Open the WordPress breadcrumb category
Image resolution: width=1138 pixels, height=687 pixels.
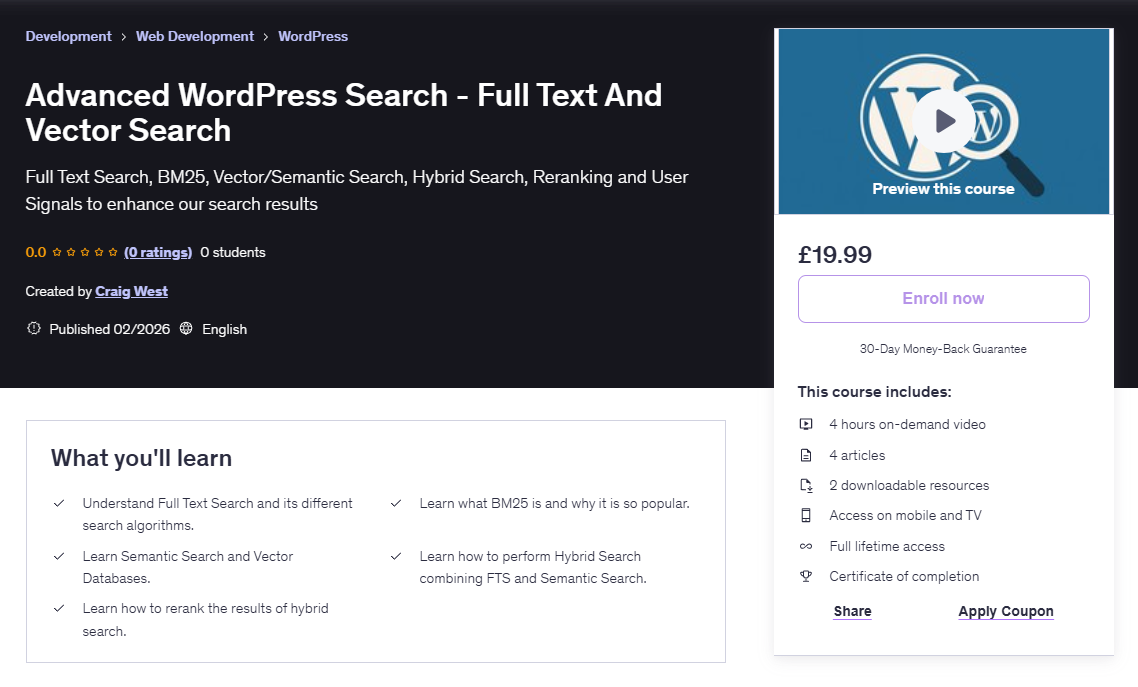tap(313, 36)
